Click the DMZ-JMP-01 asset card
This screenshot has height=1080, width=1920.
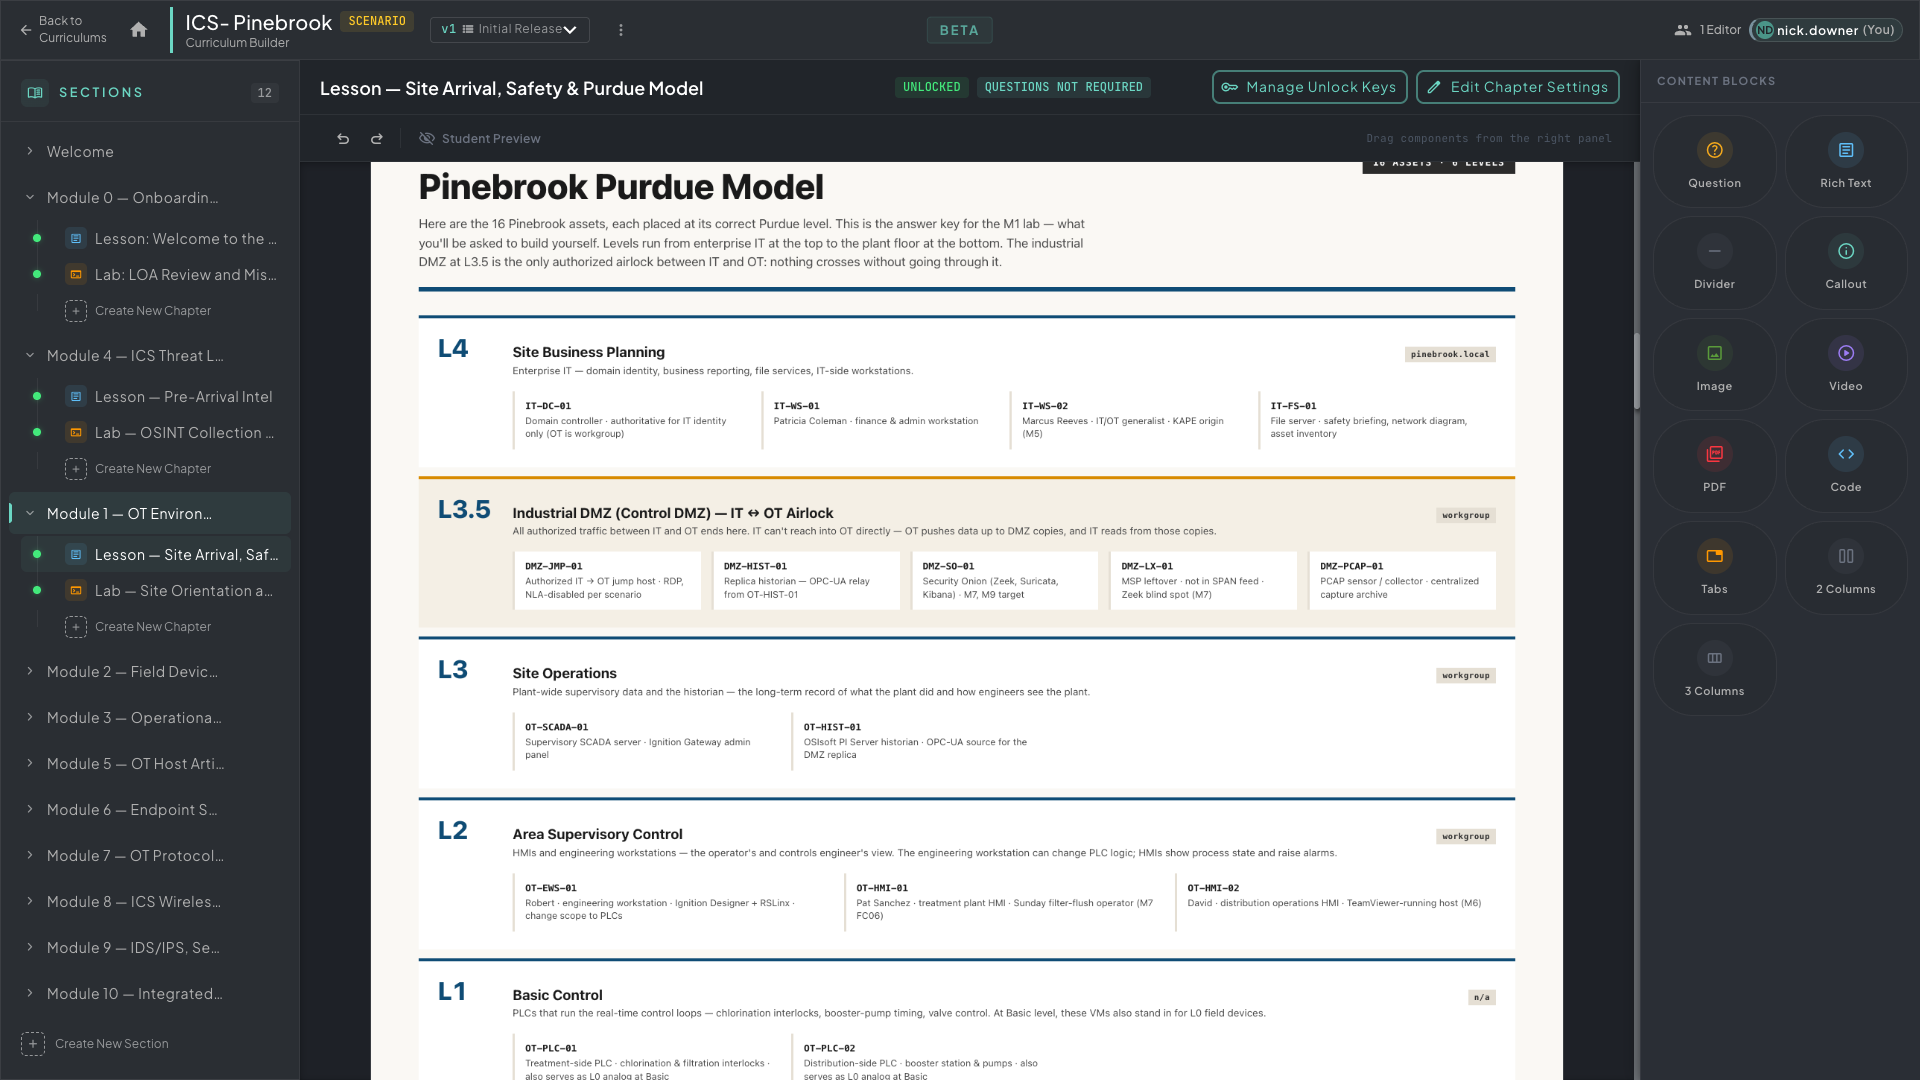(x=608, y=580)
